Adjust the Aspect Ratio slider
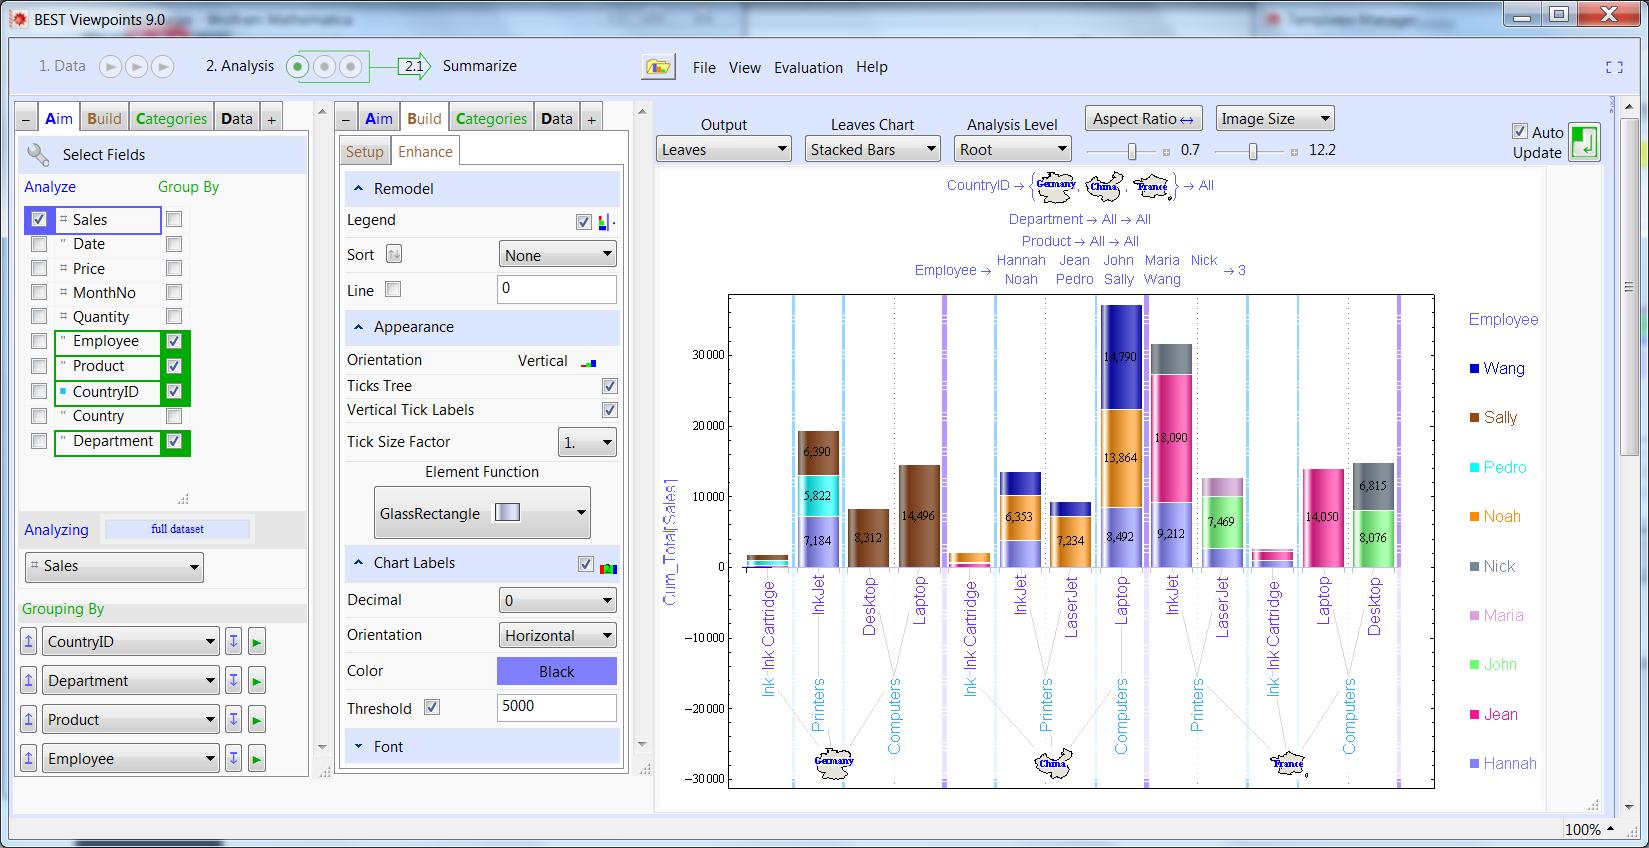The image size is (1649, 848). coord(1131,151)
